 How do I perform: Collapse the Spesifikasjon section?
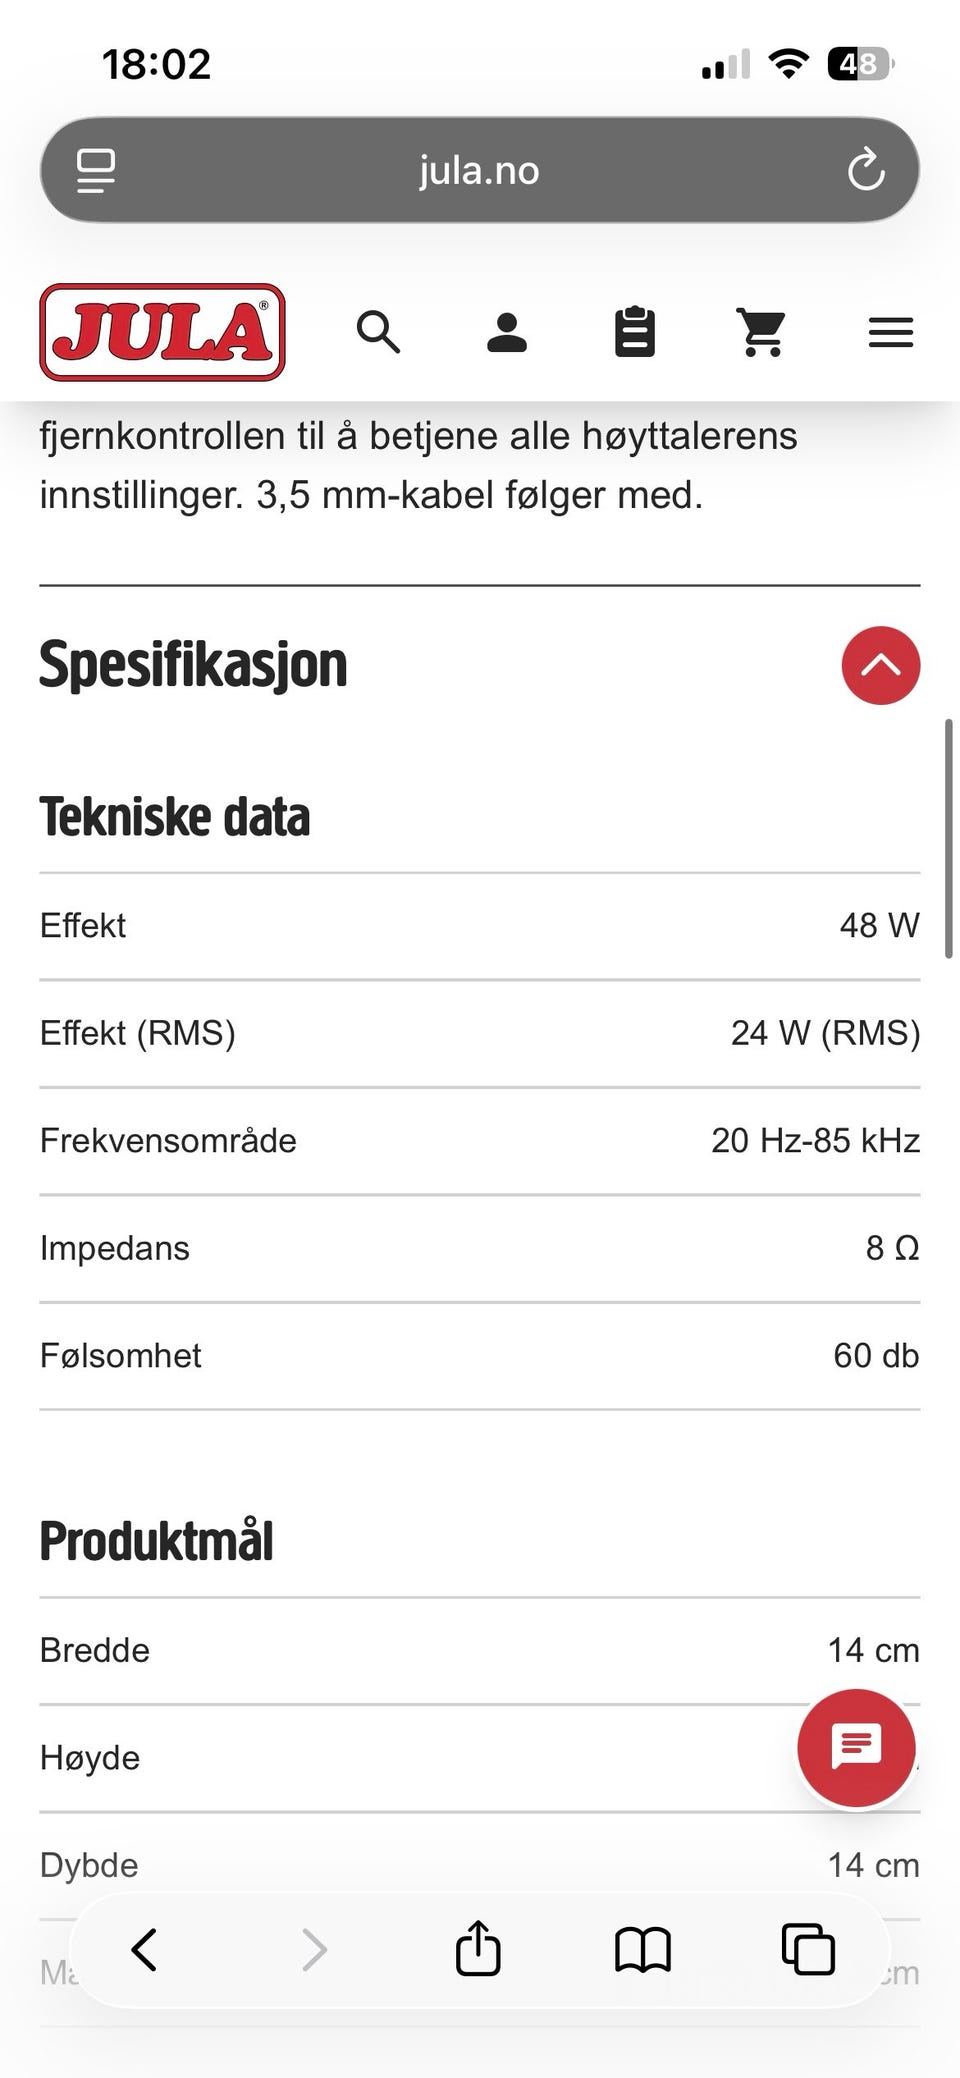(x=881, y=666)
